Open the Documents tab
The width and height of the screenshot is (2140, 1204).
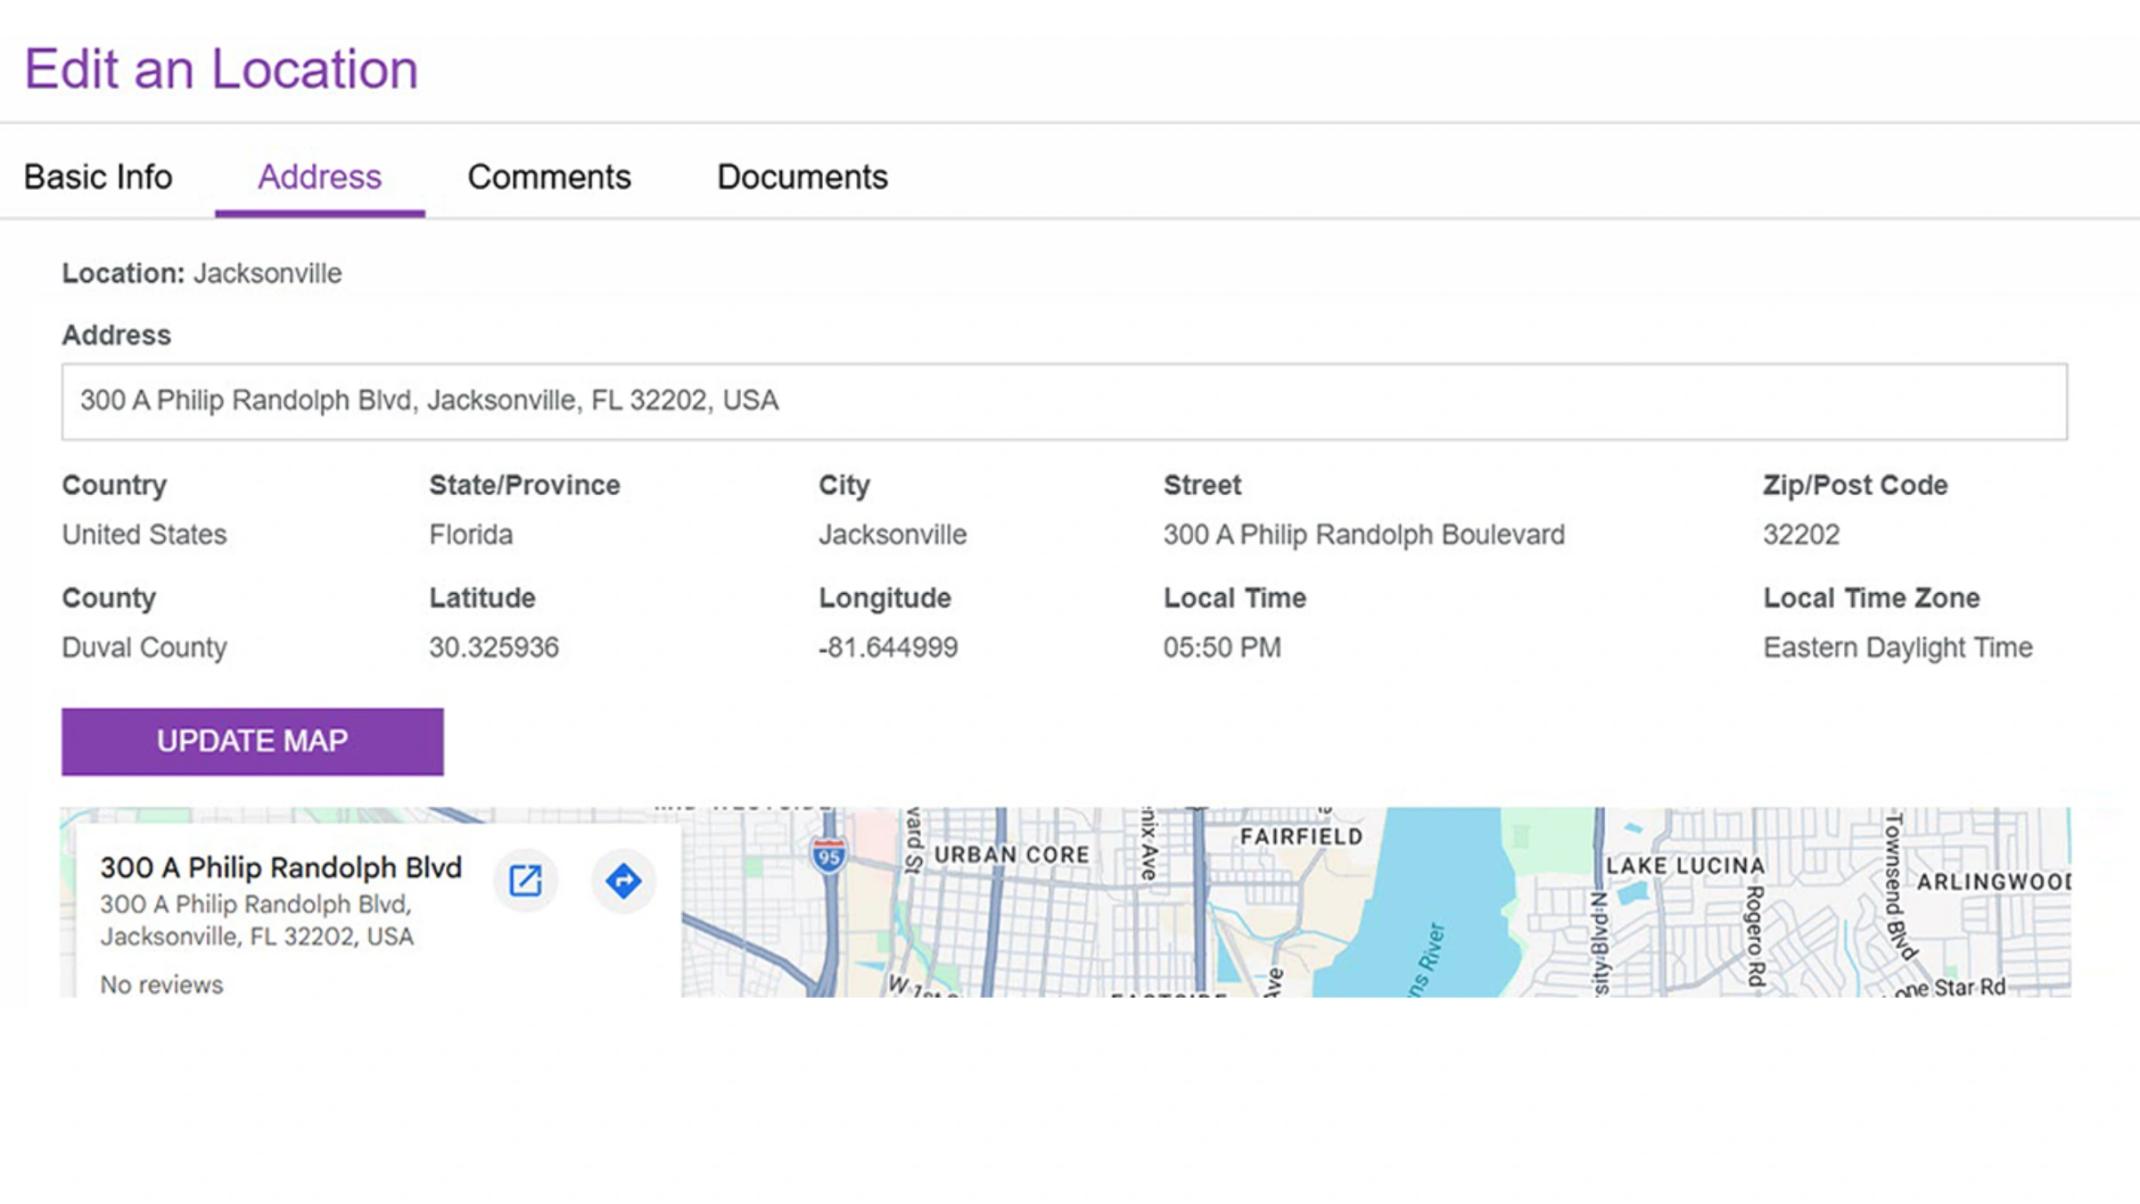(x=802, y=177)
